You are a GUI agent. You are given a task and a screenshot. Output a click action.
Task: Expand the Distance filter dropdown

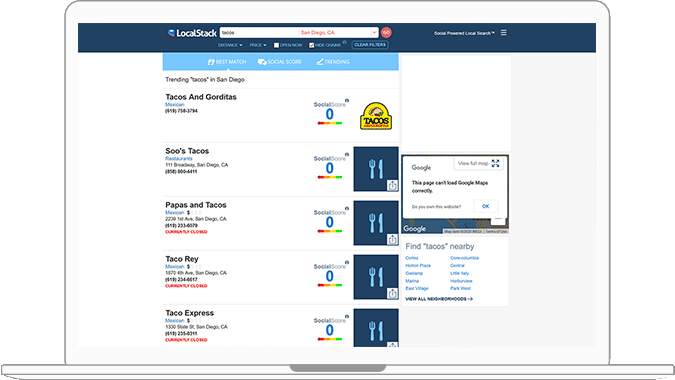(230, 45)
